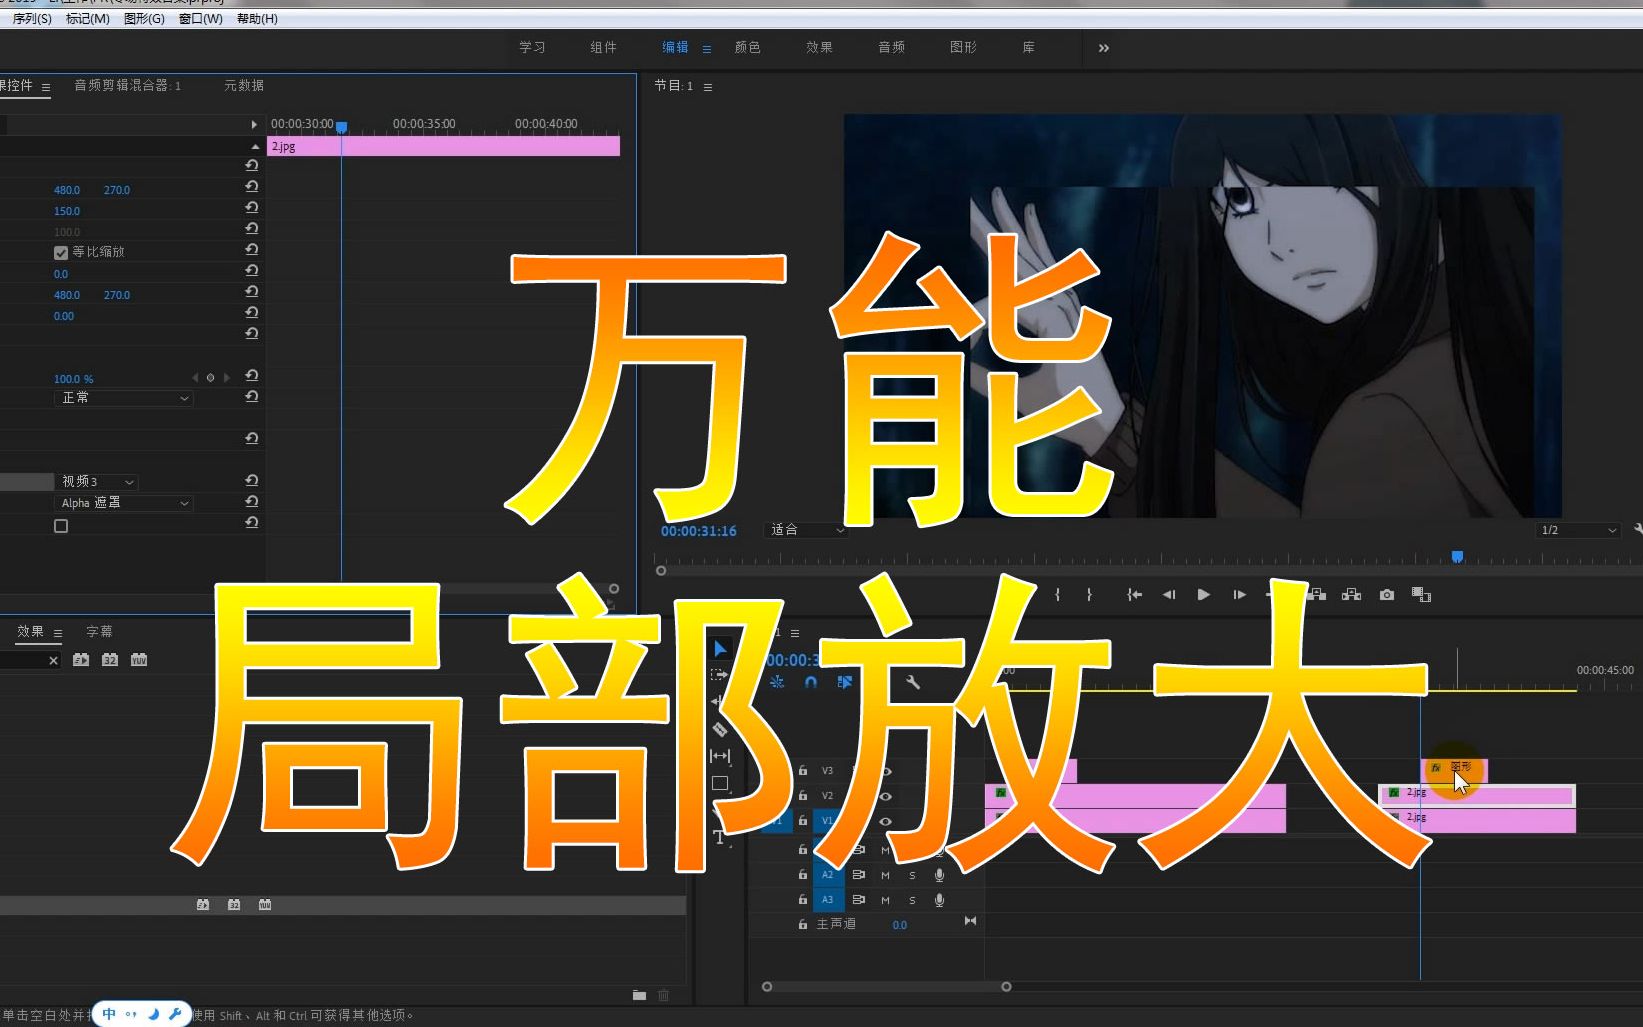Pick the Razor tool

tap(720, 729)
